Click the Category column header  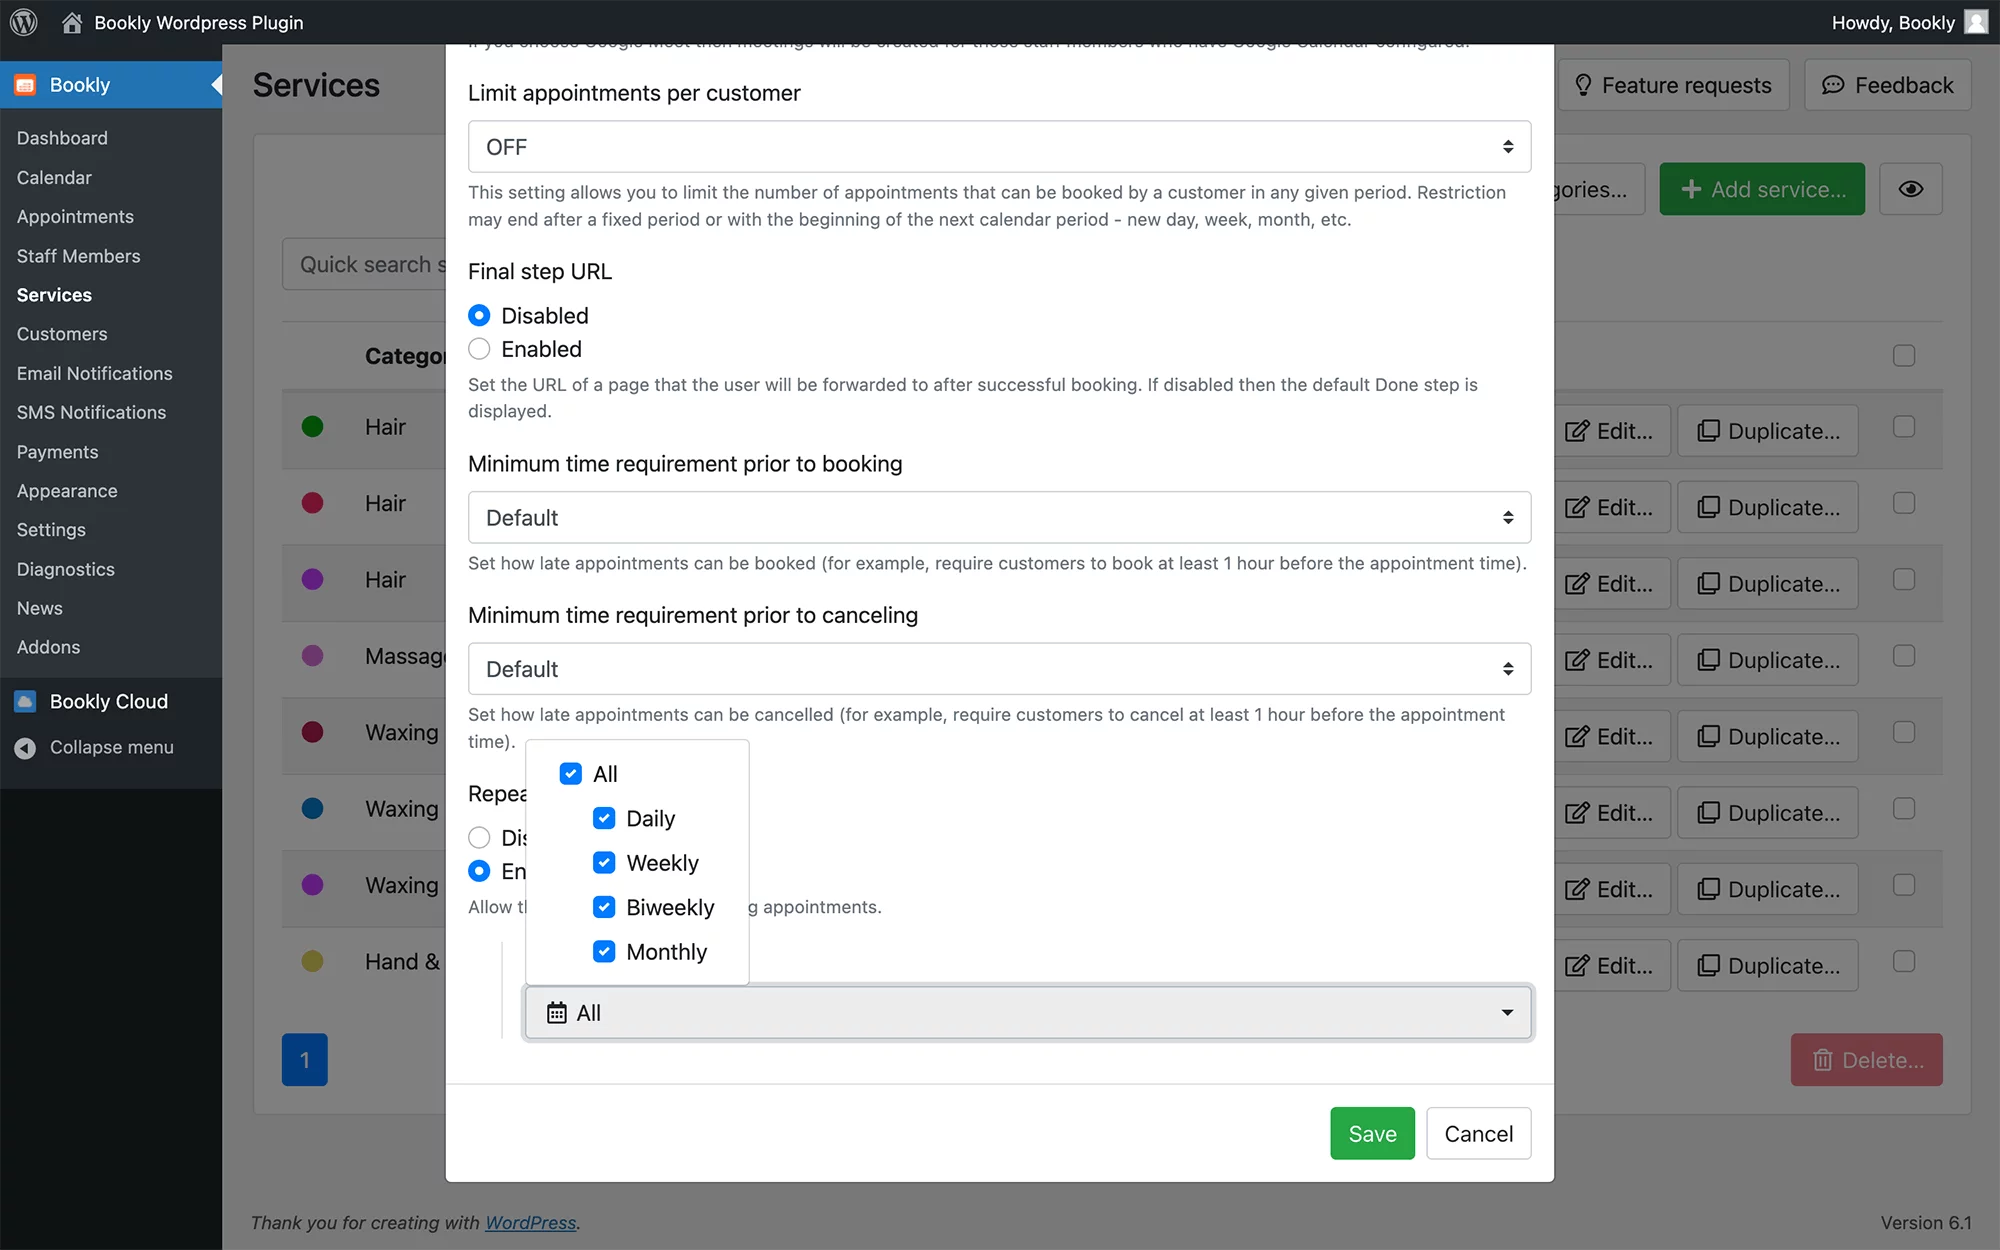coord(404,356)
